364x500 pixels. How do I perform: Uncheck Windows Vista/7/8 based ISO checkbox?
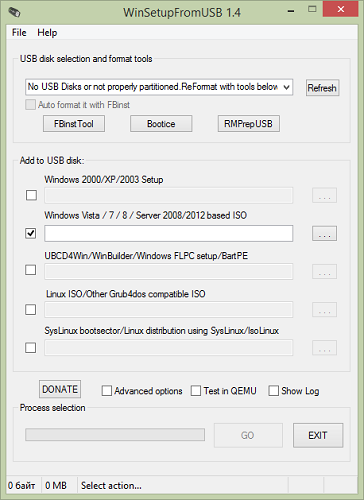[x=31, y=233]
